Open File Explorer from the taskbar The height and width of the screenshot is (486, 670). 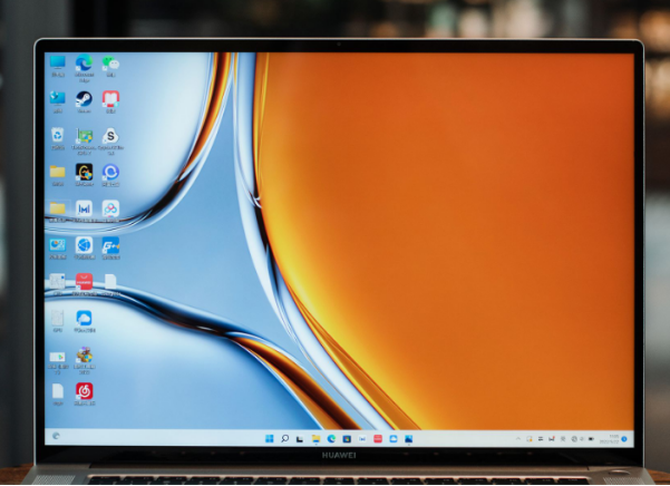(x=316, y=439)
